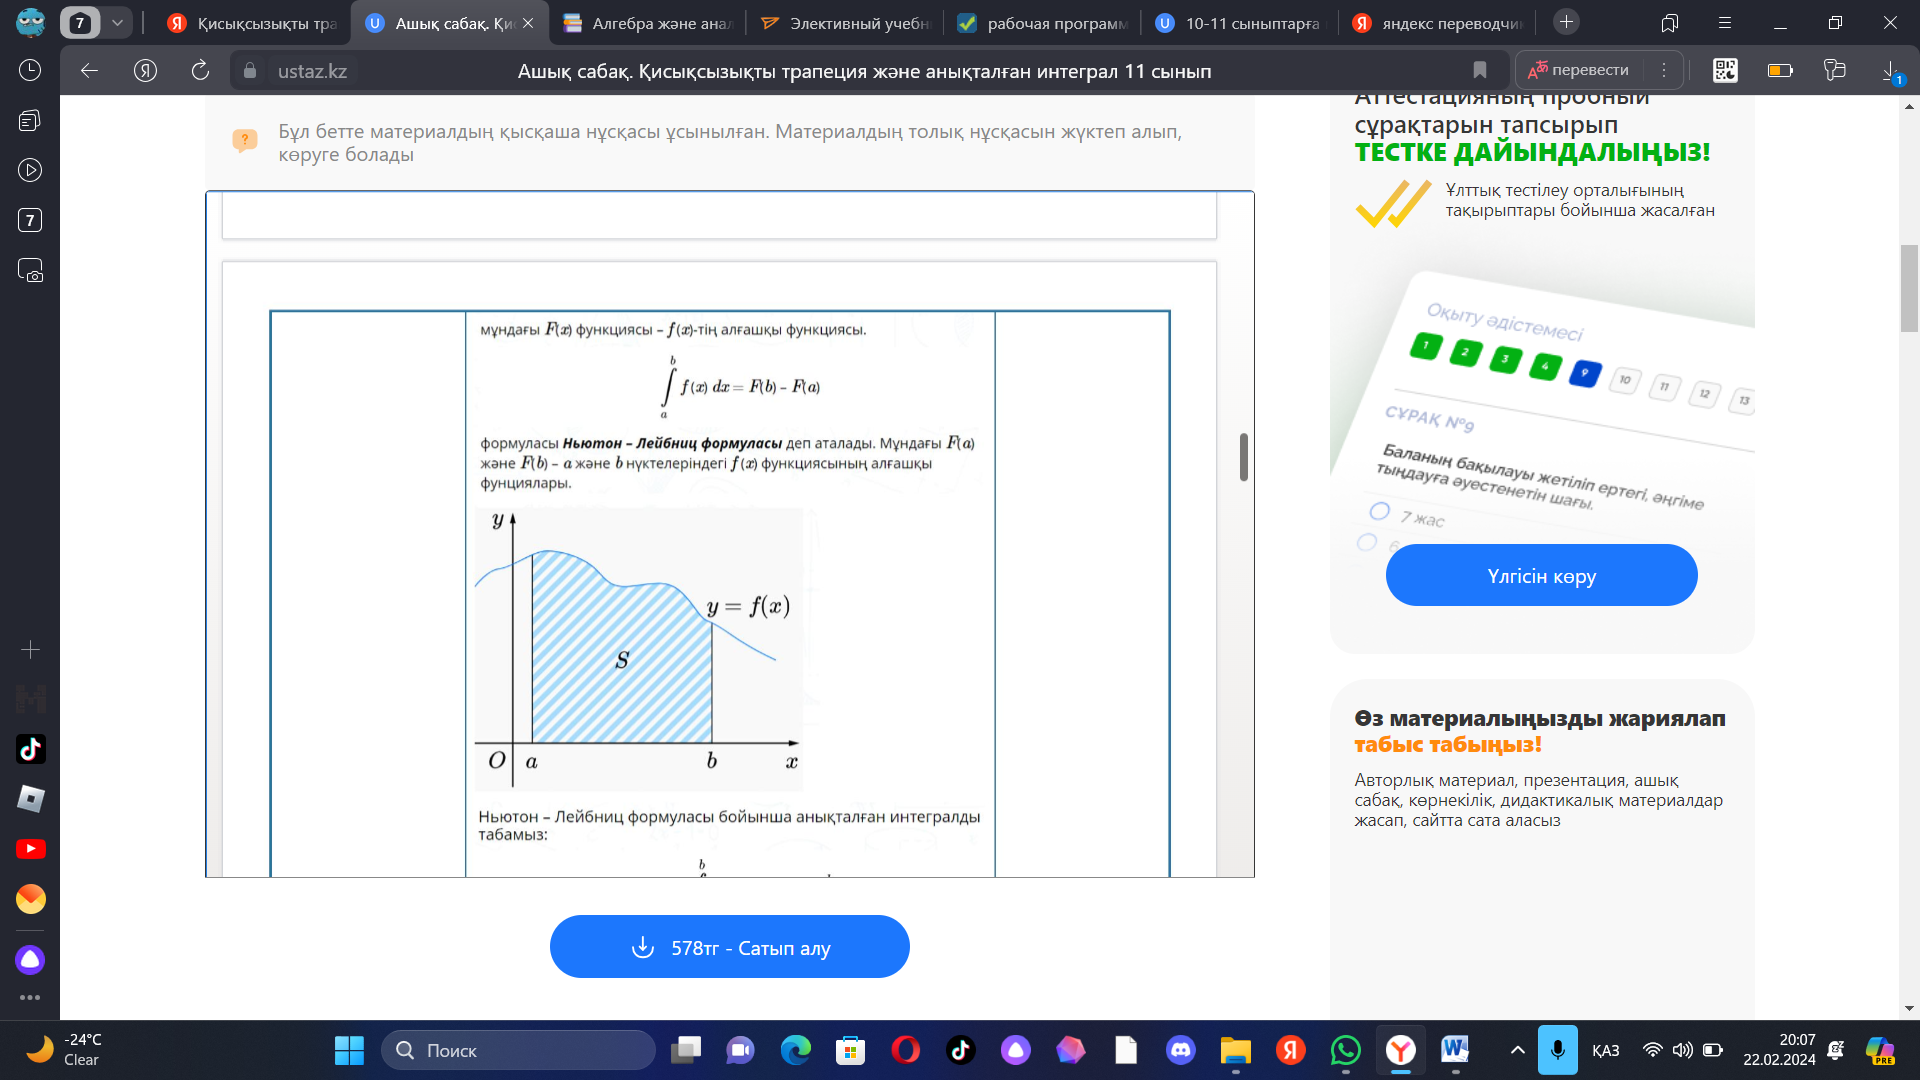Select the second answer radio button below 7 жас
Viewport: 1920px width, 1080px height.
[x=1367, y=542]
